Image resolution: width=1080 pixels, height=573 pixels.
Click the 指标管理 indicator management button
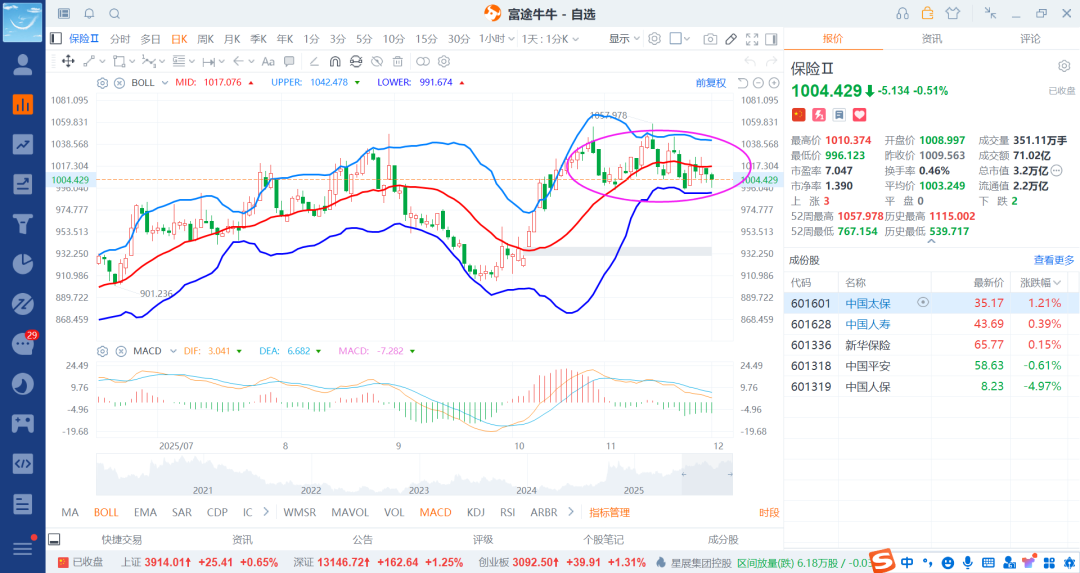(609, 512)
